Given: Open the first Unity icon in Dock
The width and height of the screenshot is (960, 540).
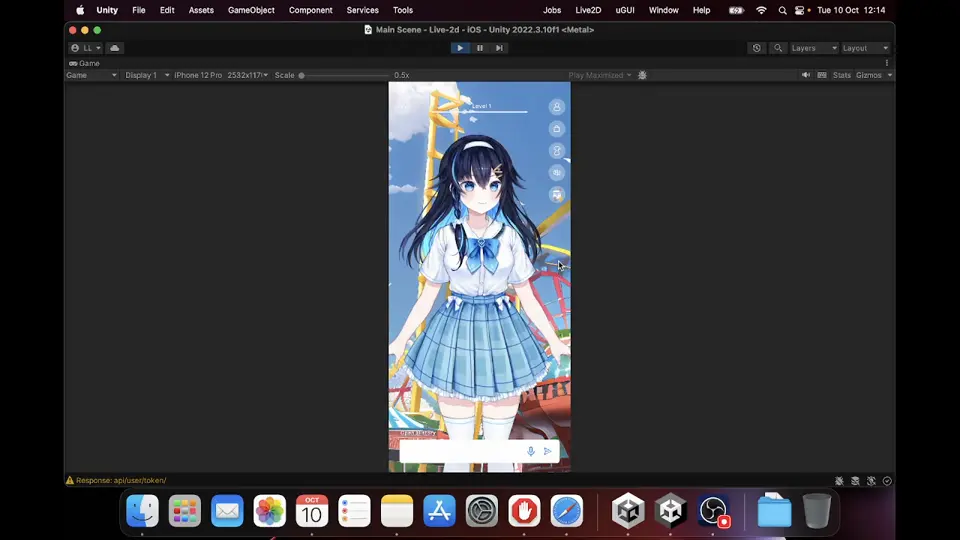Looking at the screenshot, I should (x=628, y=511).
